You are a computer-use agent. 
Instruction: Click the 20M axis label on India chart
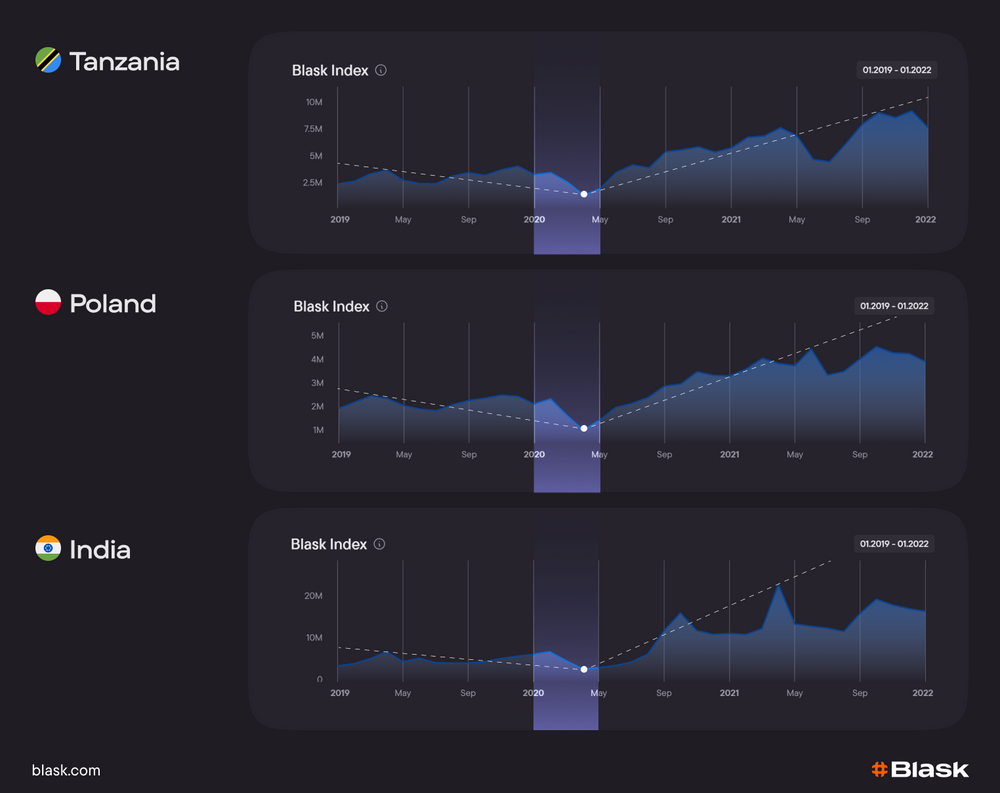click(x=313, y=596)
